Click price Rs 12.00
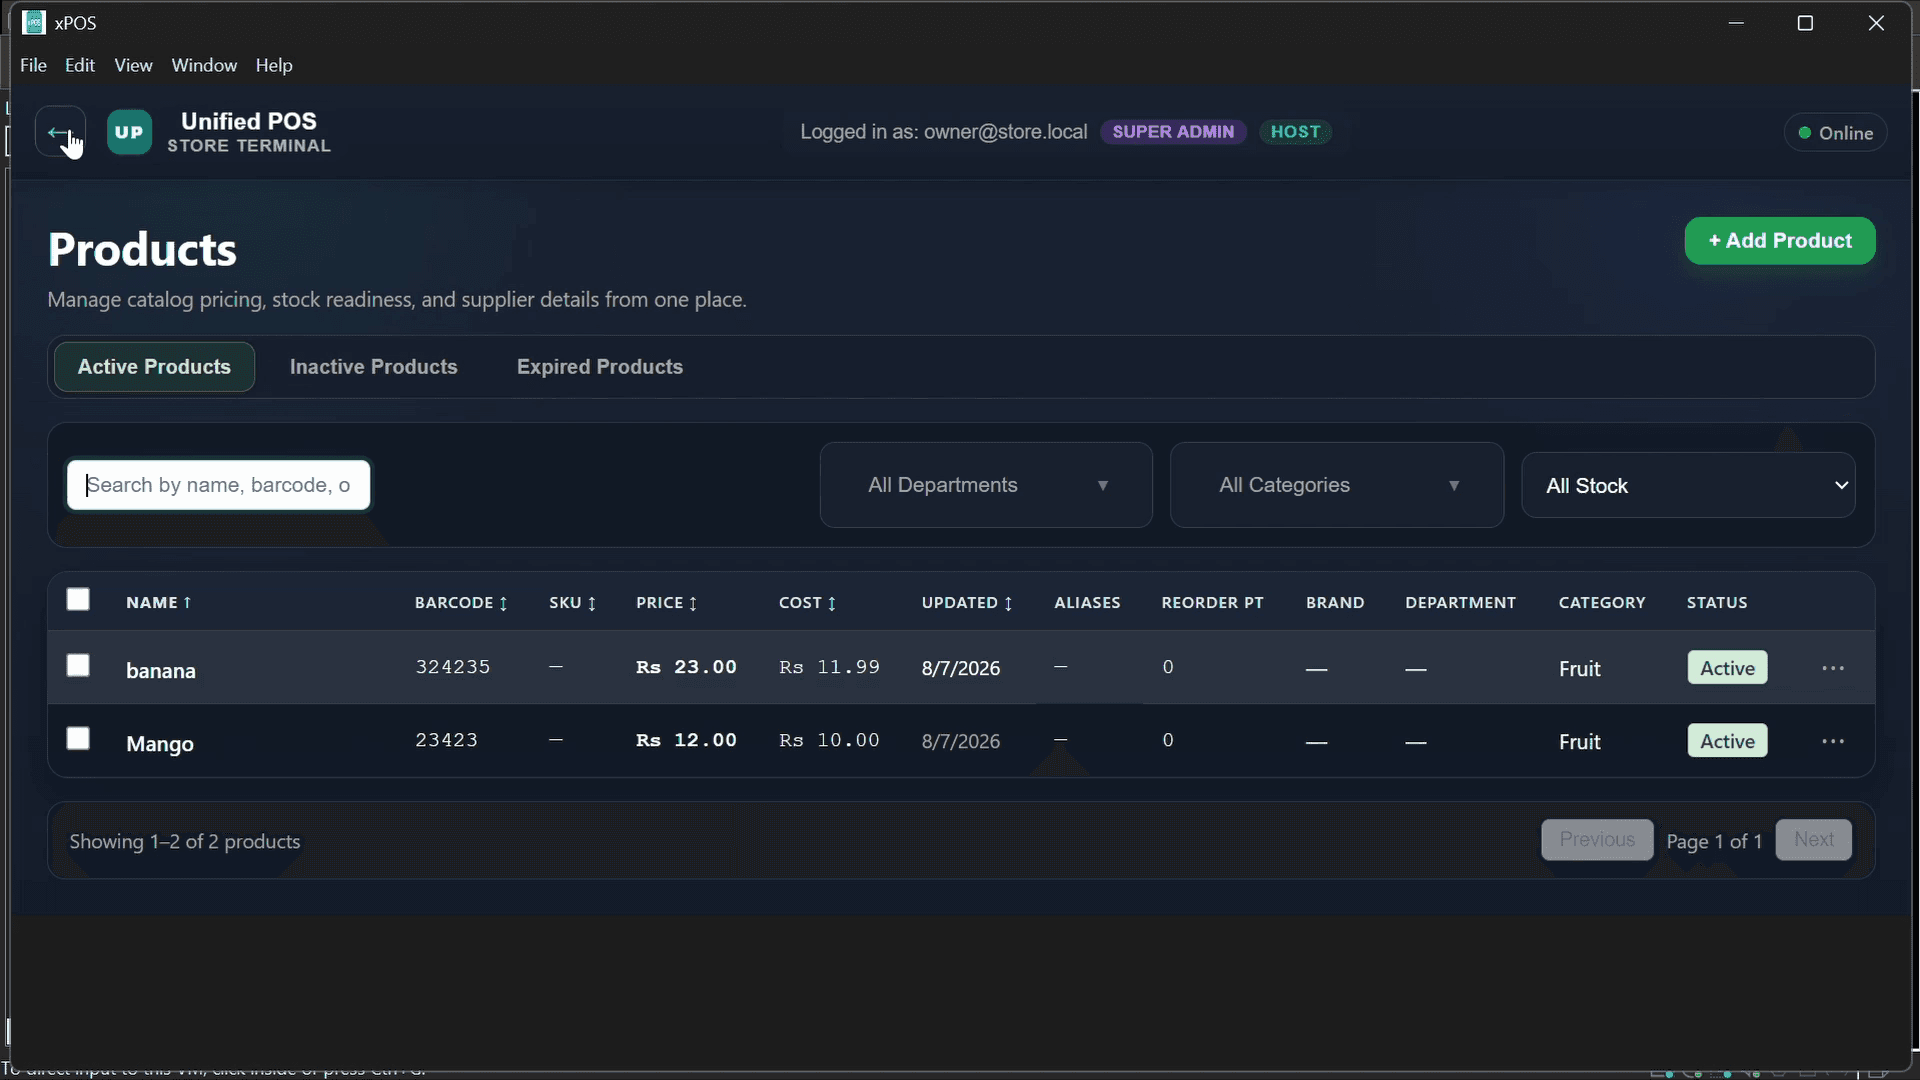 click(x=686, y=740)
